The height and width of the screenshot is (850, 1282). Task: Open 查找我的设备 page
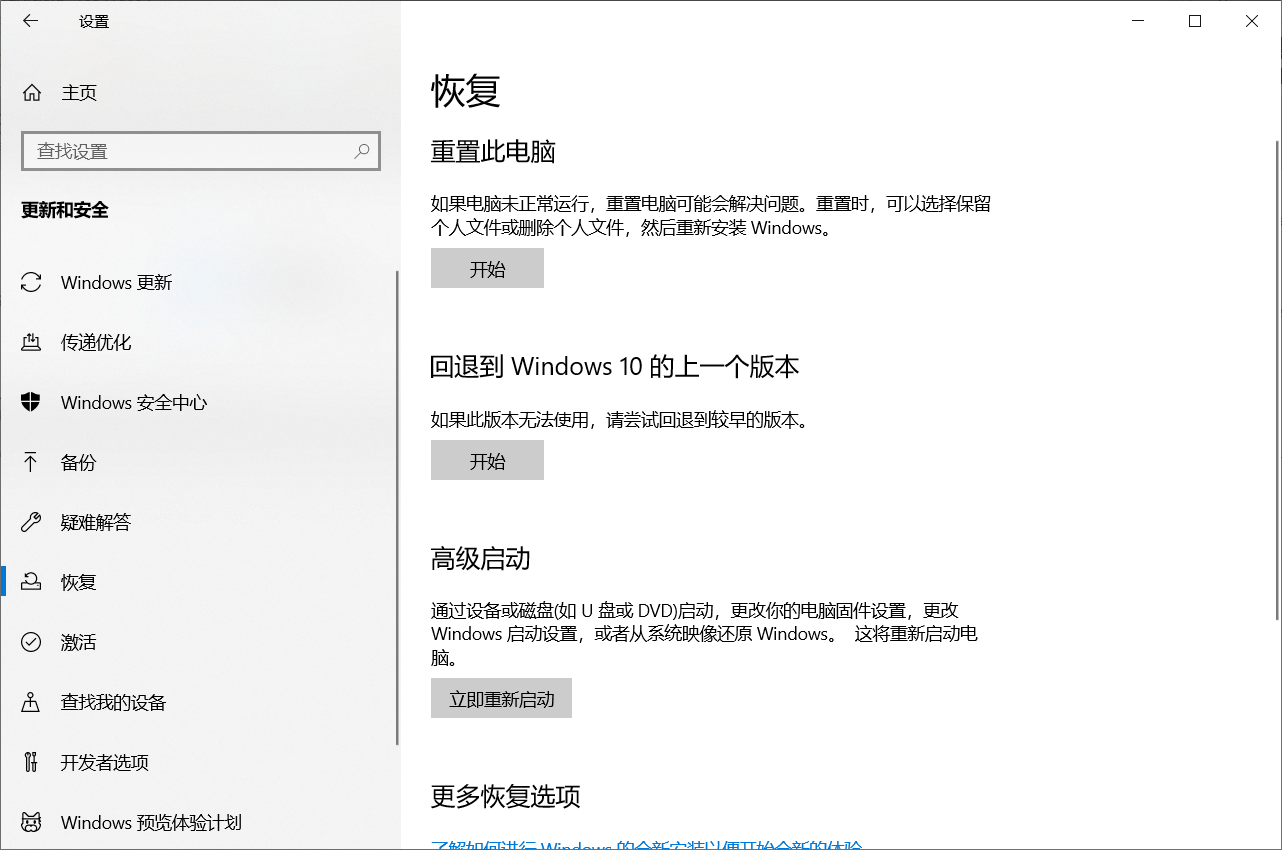(198, 703)
